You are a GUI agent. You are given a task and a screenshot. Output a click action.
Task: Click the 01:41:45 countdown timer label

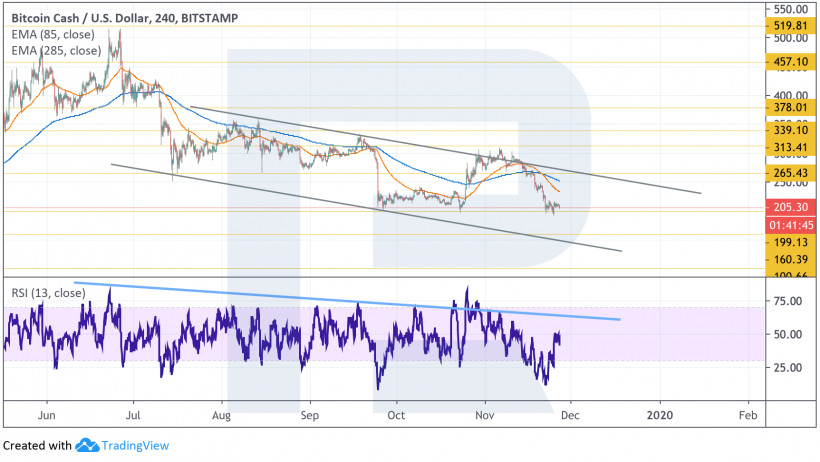click(783, 224)
